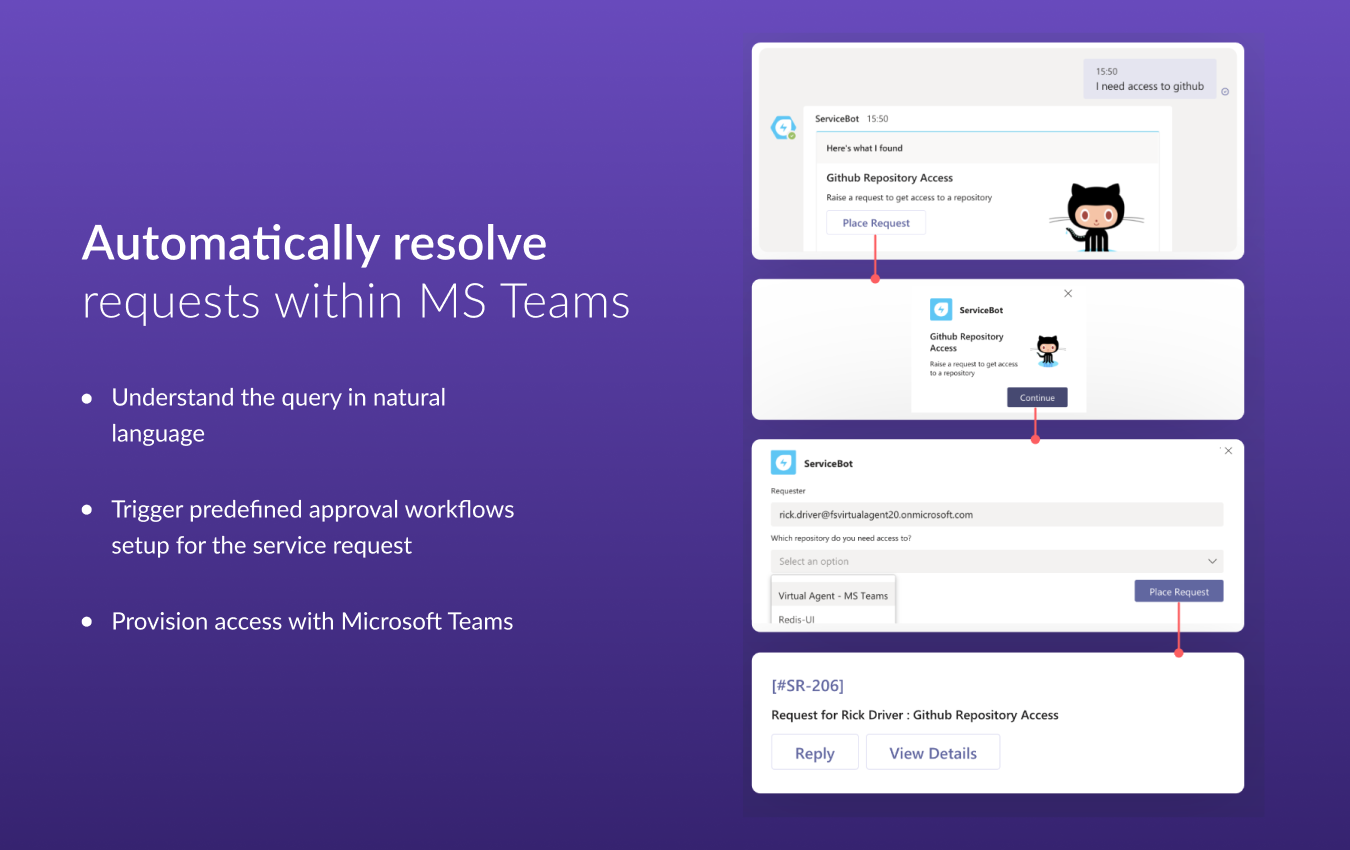Viewport: 1350px width, 850px height.
Task: Open the [#SR-206] ticket link
Action: [x=808, y=685]
